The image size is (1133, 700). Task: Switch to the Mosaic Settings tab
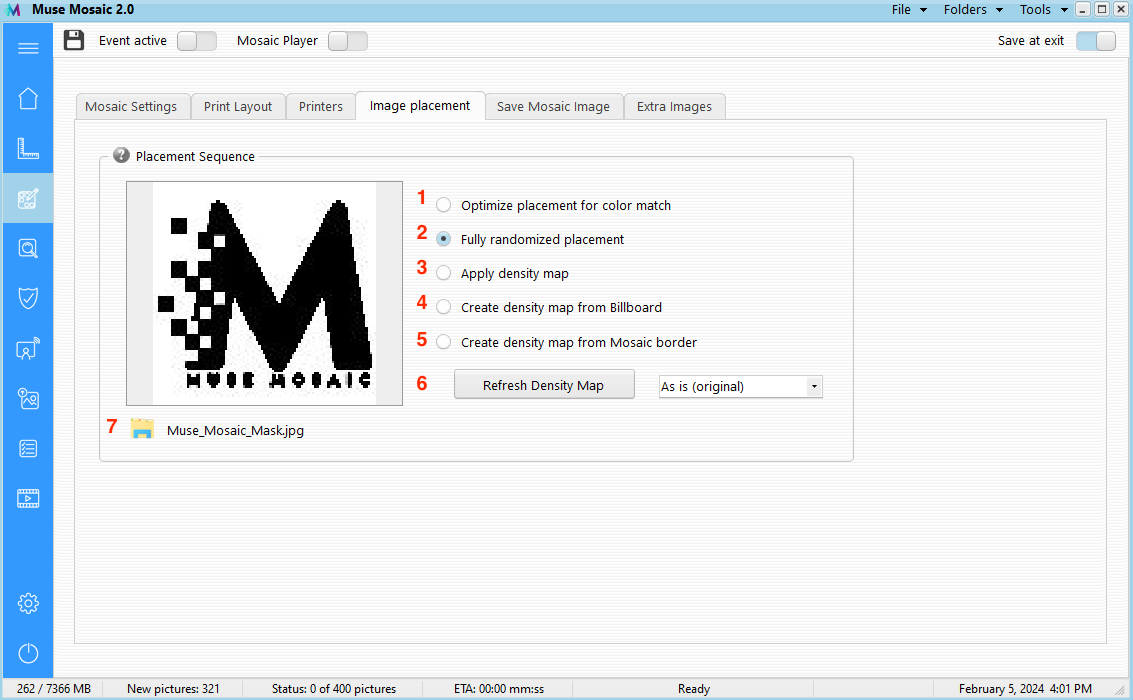[x=132, y=106]
